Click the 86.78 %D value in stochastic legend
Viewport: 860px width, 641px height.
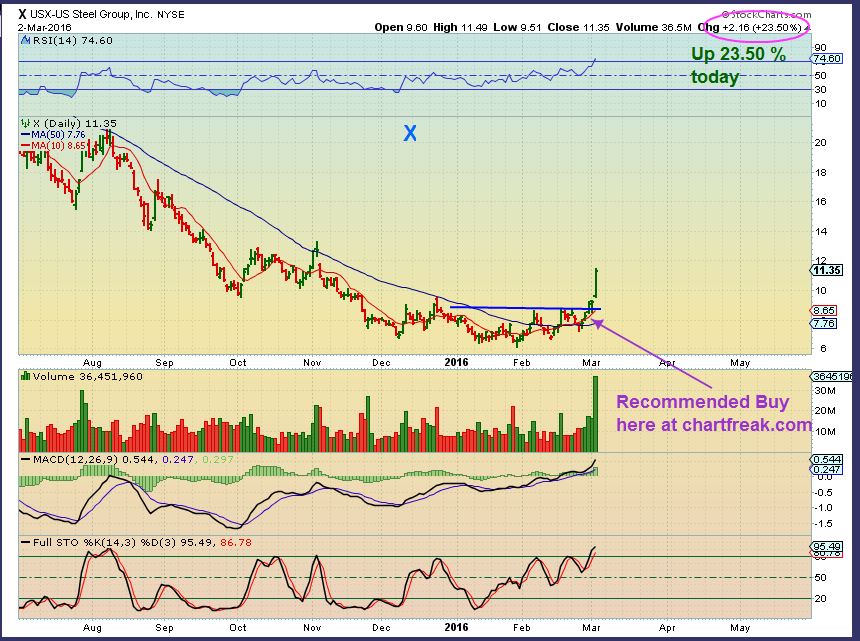(x=236, y=542)
